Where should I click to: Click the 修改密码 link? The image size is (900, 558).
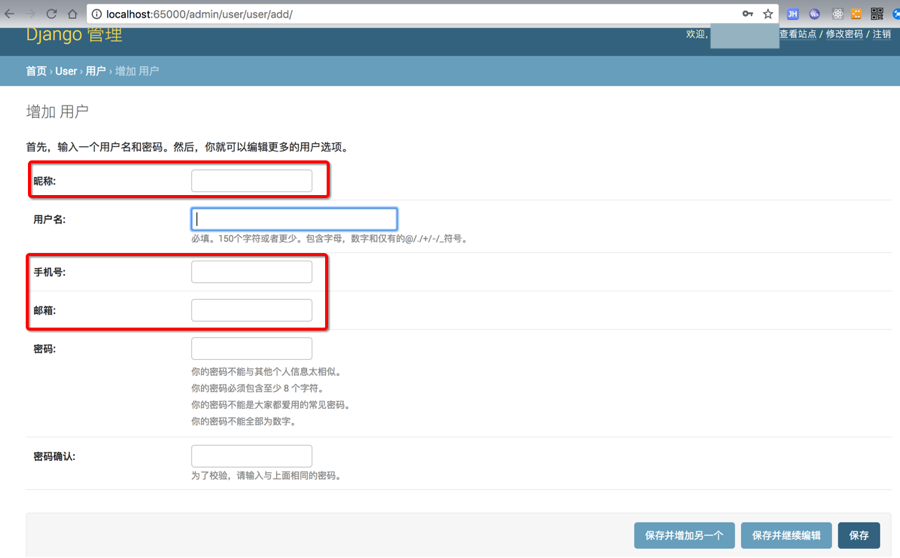[844, 34]
